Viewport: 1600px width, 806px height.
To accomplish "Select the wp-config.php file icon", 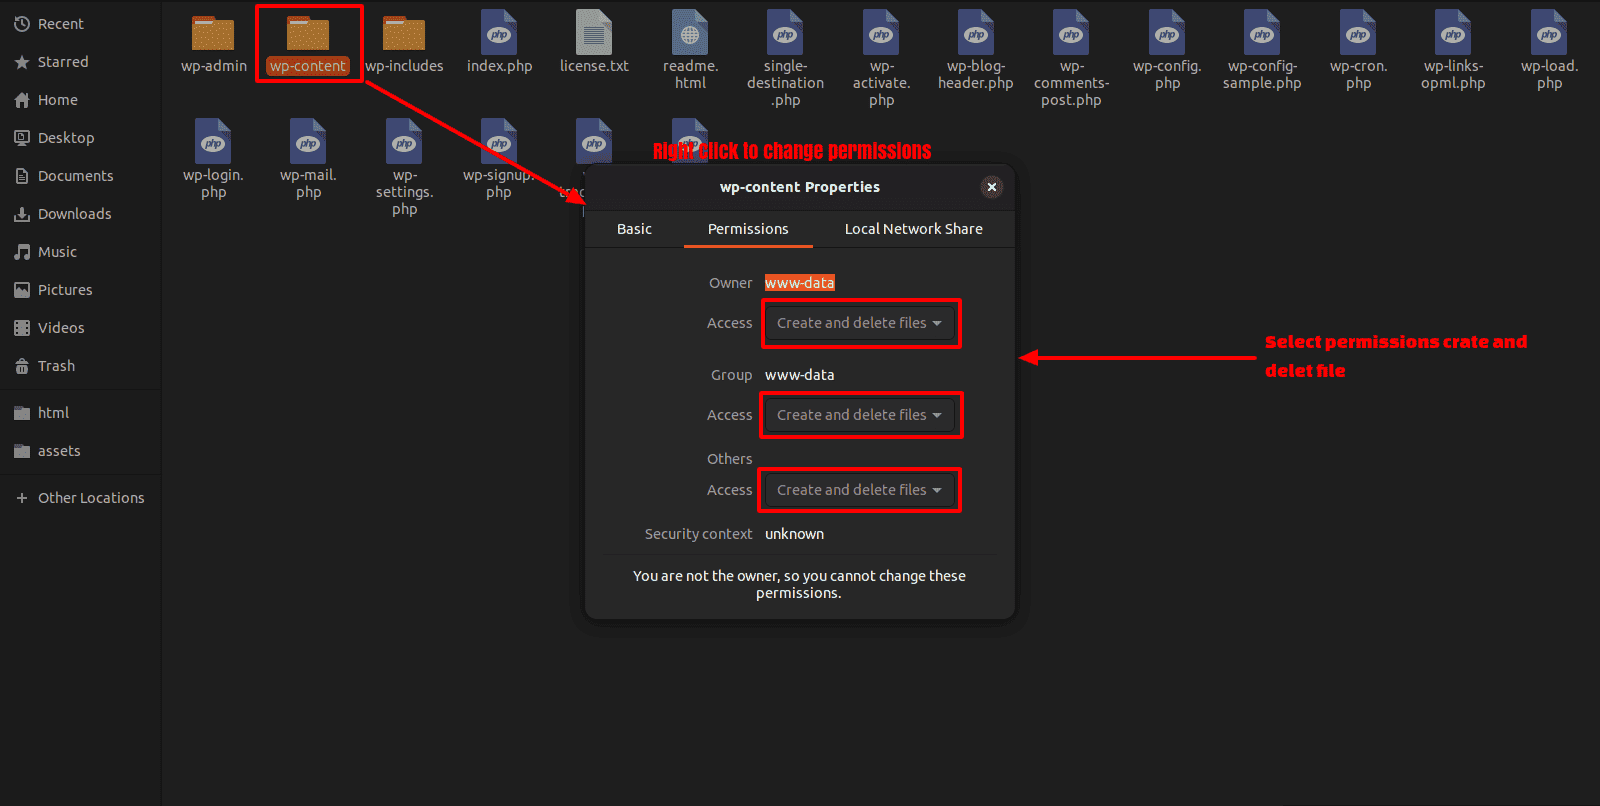I will pyautogui.click(x=1167, y=32).
